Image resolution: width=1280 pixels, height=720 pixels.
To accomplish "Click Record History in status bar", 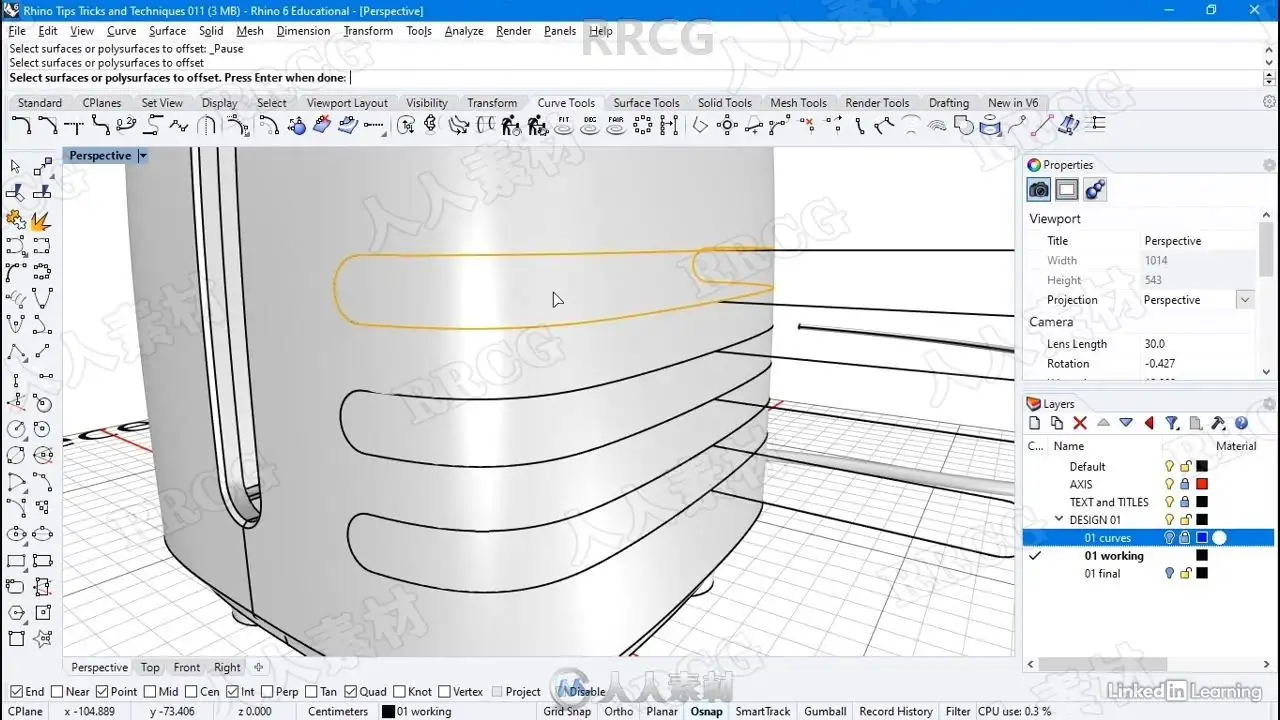I will [x=896, y=711].
